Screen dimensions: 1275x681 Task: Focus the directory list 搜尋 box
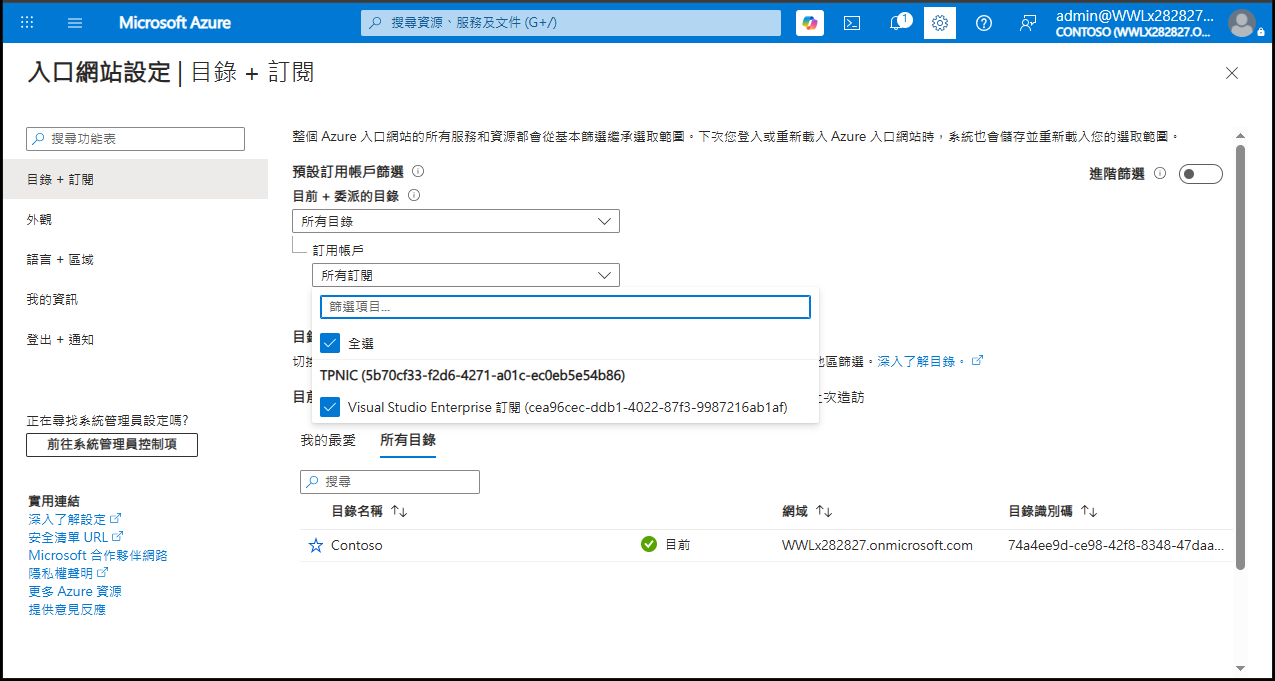pos(390,482)
